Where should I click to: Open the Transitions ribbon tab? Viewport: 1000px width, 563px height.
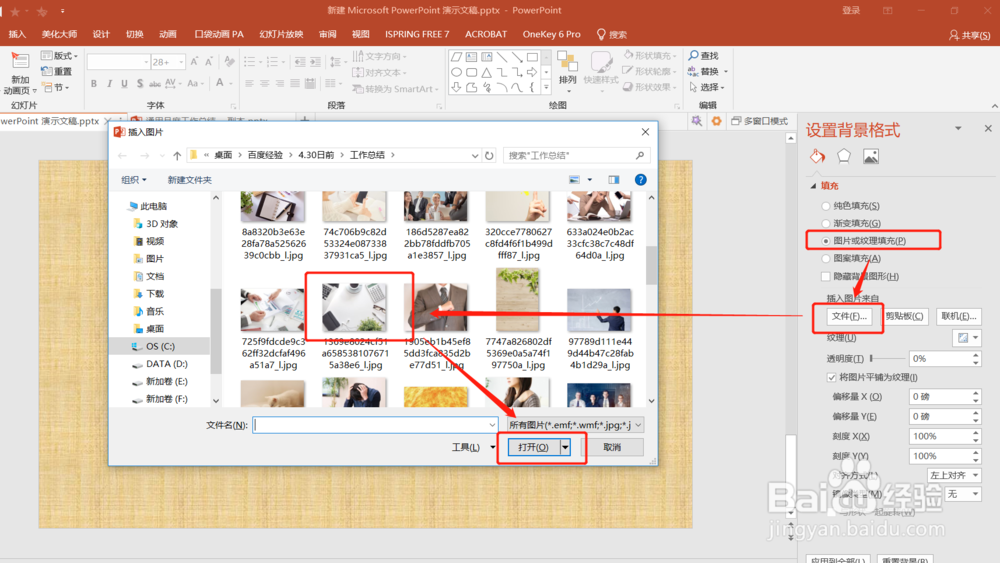pyautogui.click(x=135, y=34)
